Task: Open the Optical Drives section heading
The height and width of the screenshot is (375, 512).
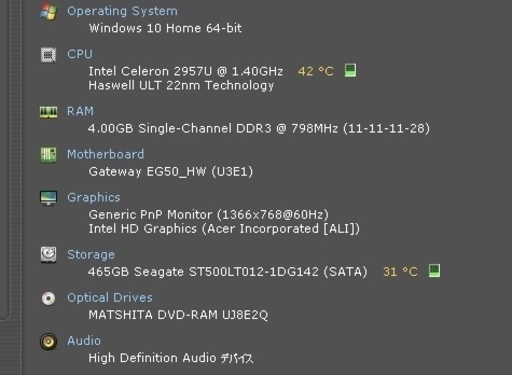Action: pyautogui.click(x=110, y=298)
